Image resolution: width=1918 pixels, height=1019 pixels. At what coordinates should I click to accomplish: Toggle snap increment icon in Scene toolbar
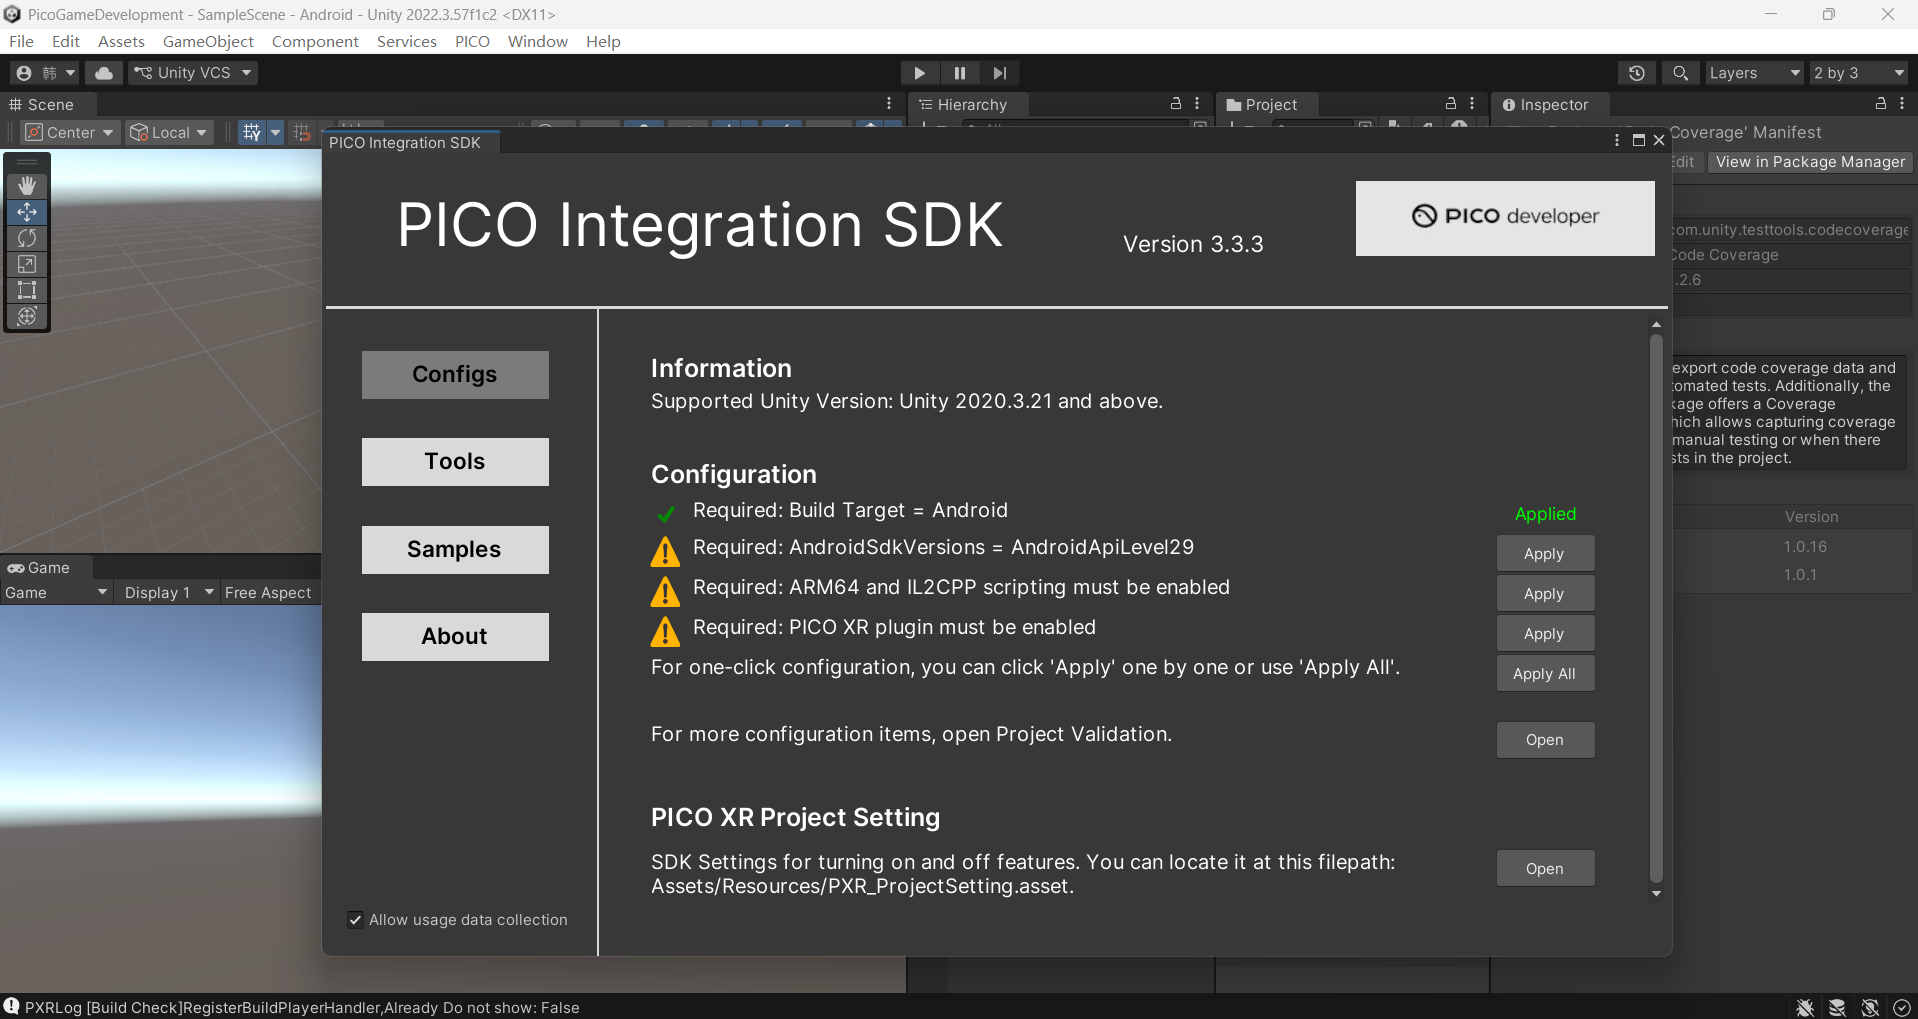click(x=301, y=132)
